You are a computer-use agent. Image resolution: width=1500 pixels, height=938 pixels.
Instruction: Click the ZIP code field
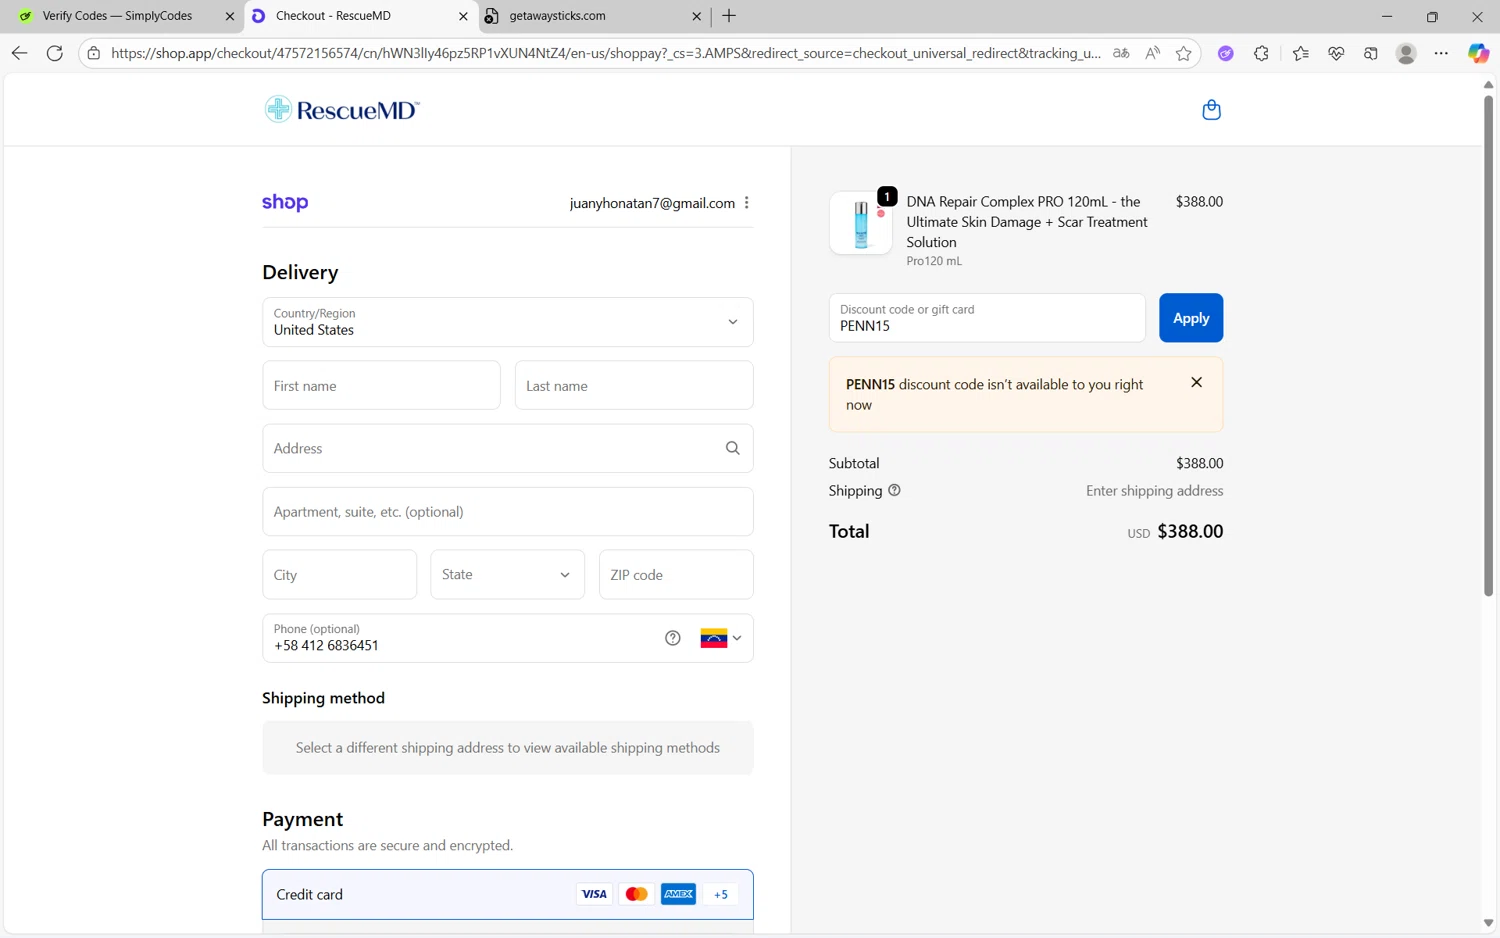click(x=676, y=575)
